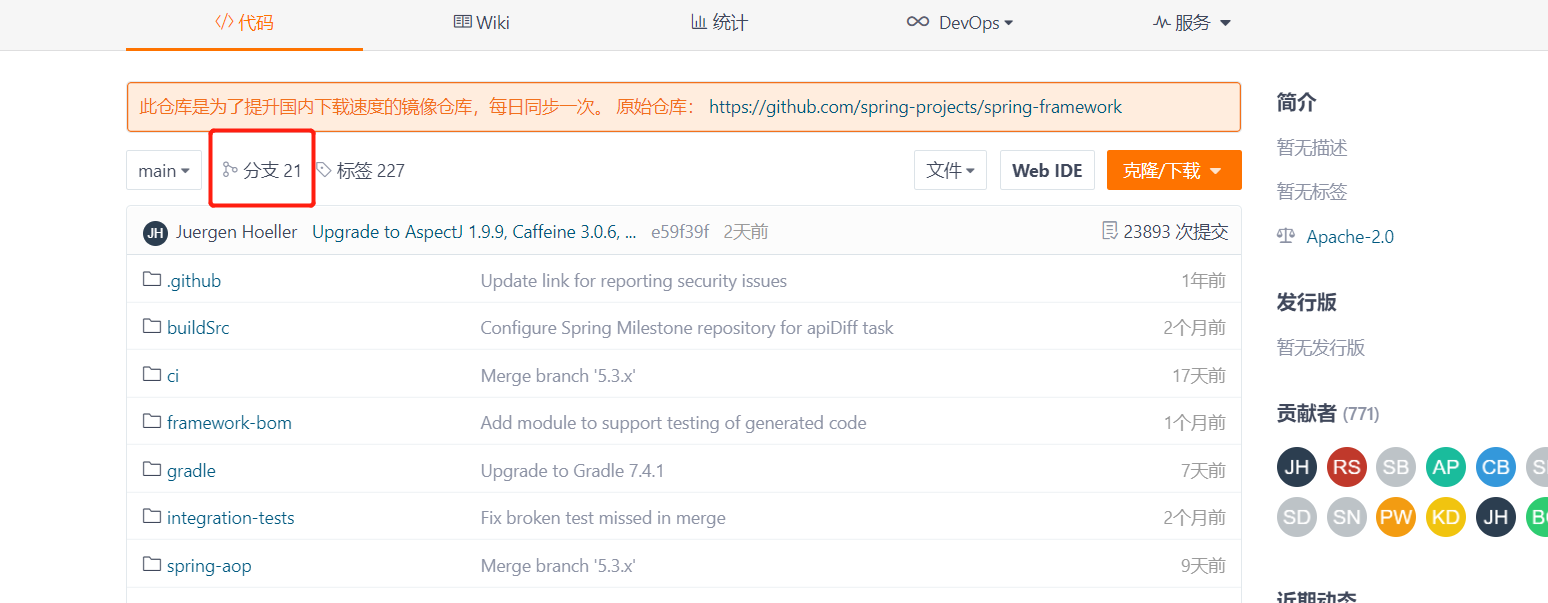
Task: Click the SD contributor avatar
Action: click(x=1297, y=517)
